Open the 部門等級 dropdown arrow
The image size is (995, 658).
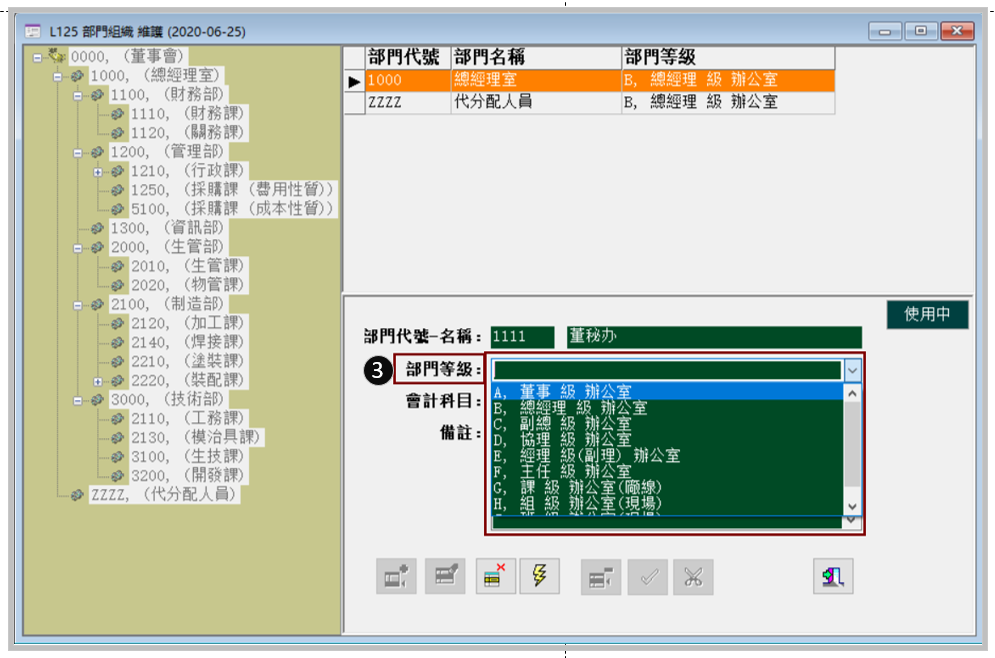(x=852, y=370)
